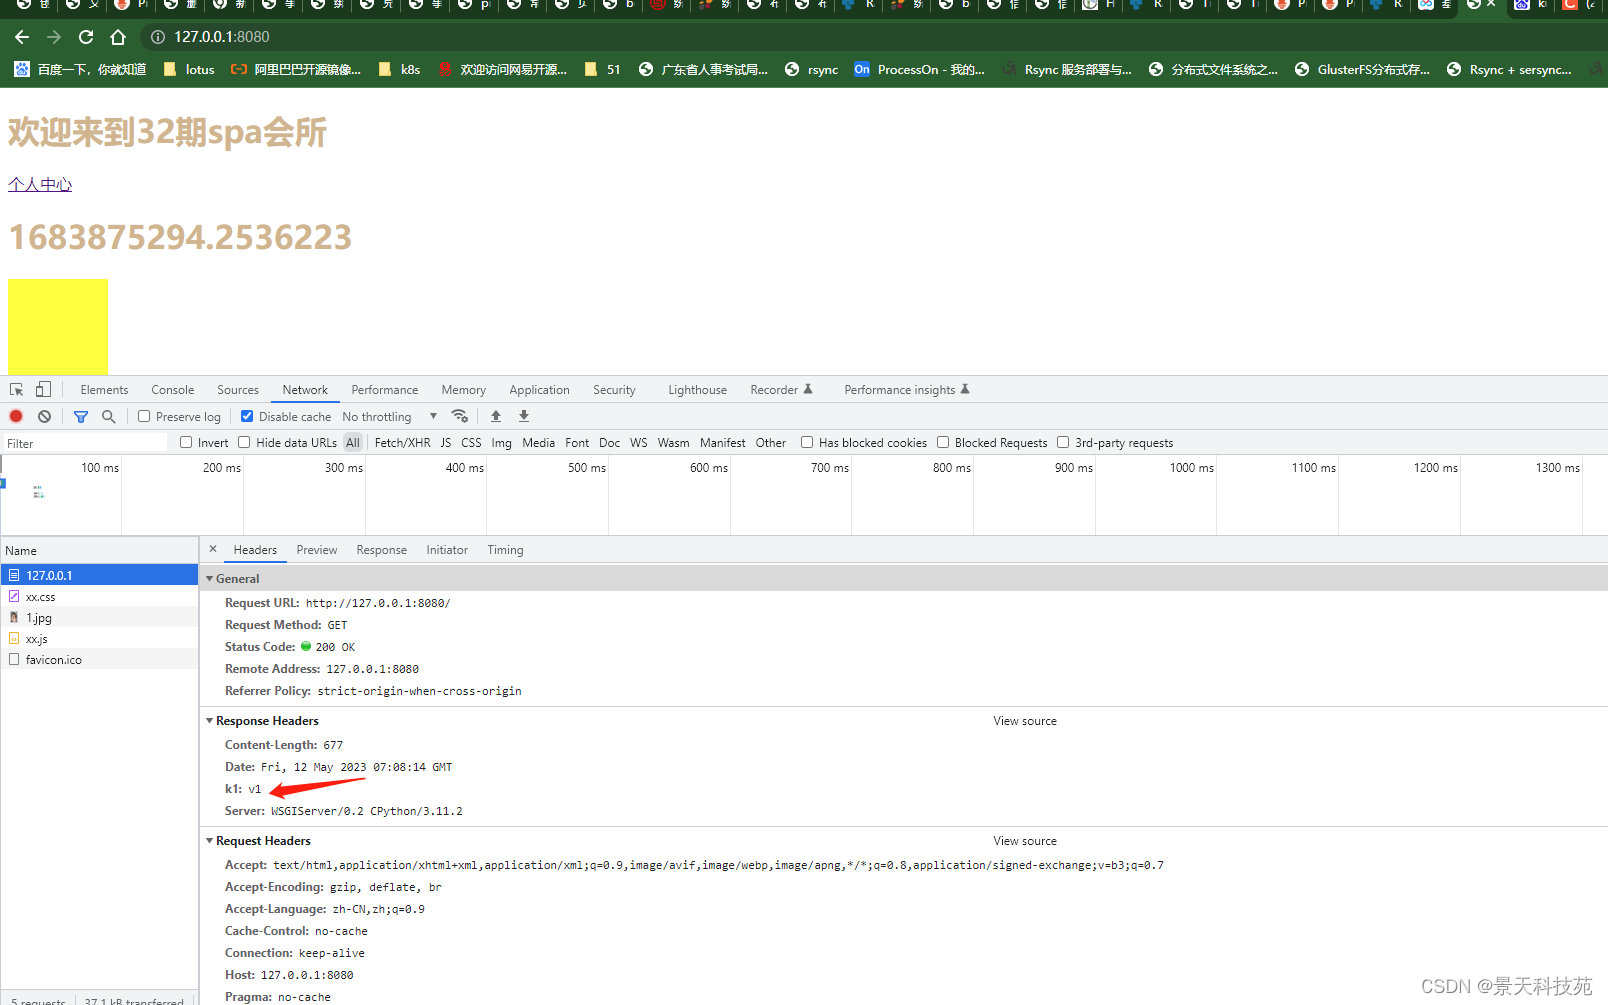The width and height of the screenshot is (1608, 1005).
Task: Enable the Preserve log checkbox
Action: (x=144, y=416)
